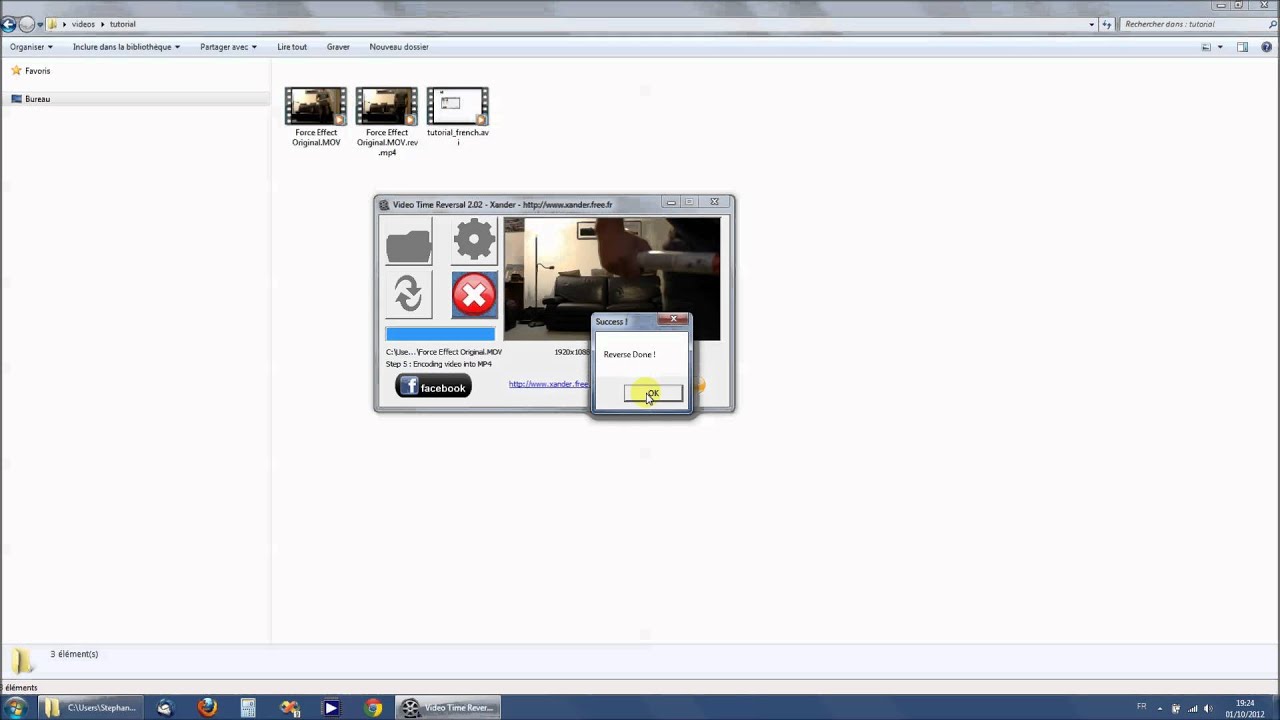
Task: Click the 'Step 5 : Encoding video into MP4' text
Action: click(439, 364)
